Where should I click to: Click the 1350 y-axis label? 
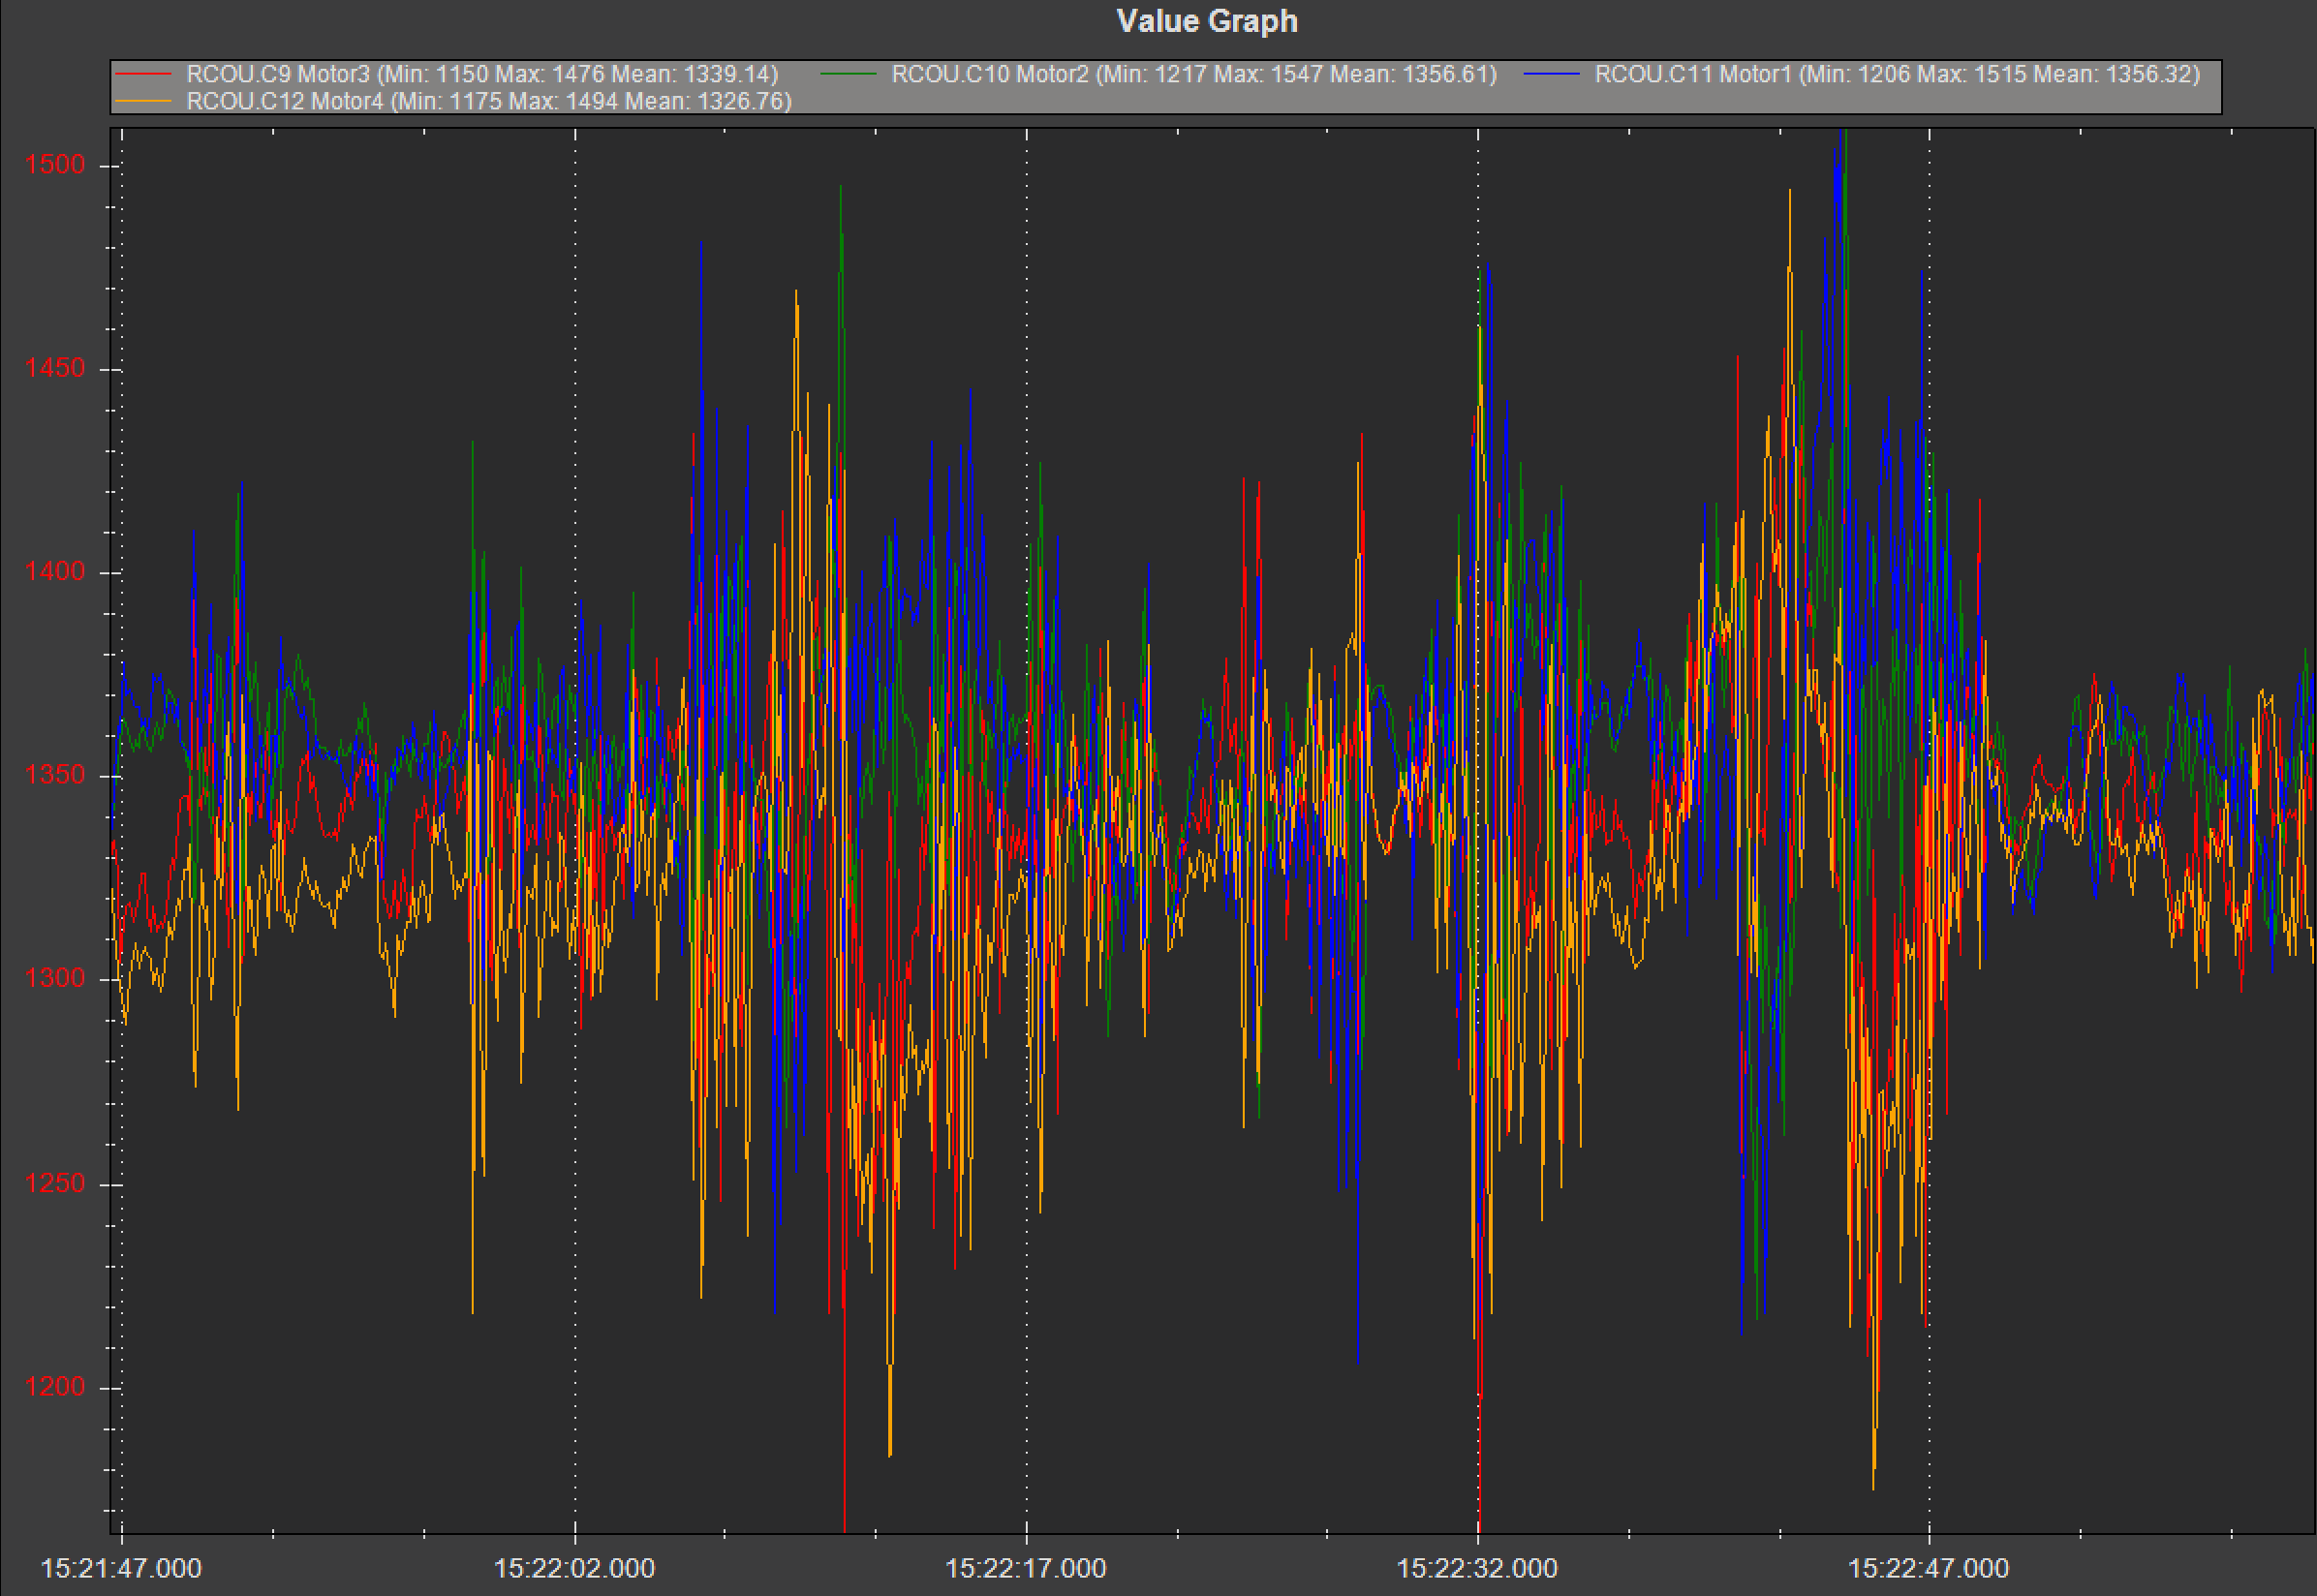pos(55,774)
